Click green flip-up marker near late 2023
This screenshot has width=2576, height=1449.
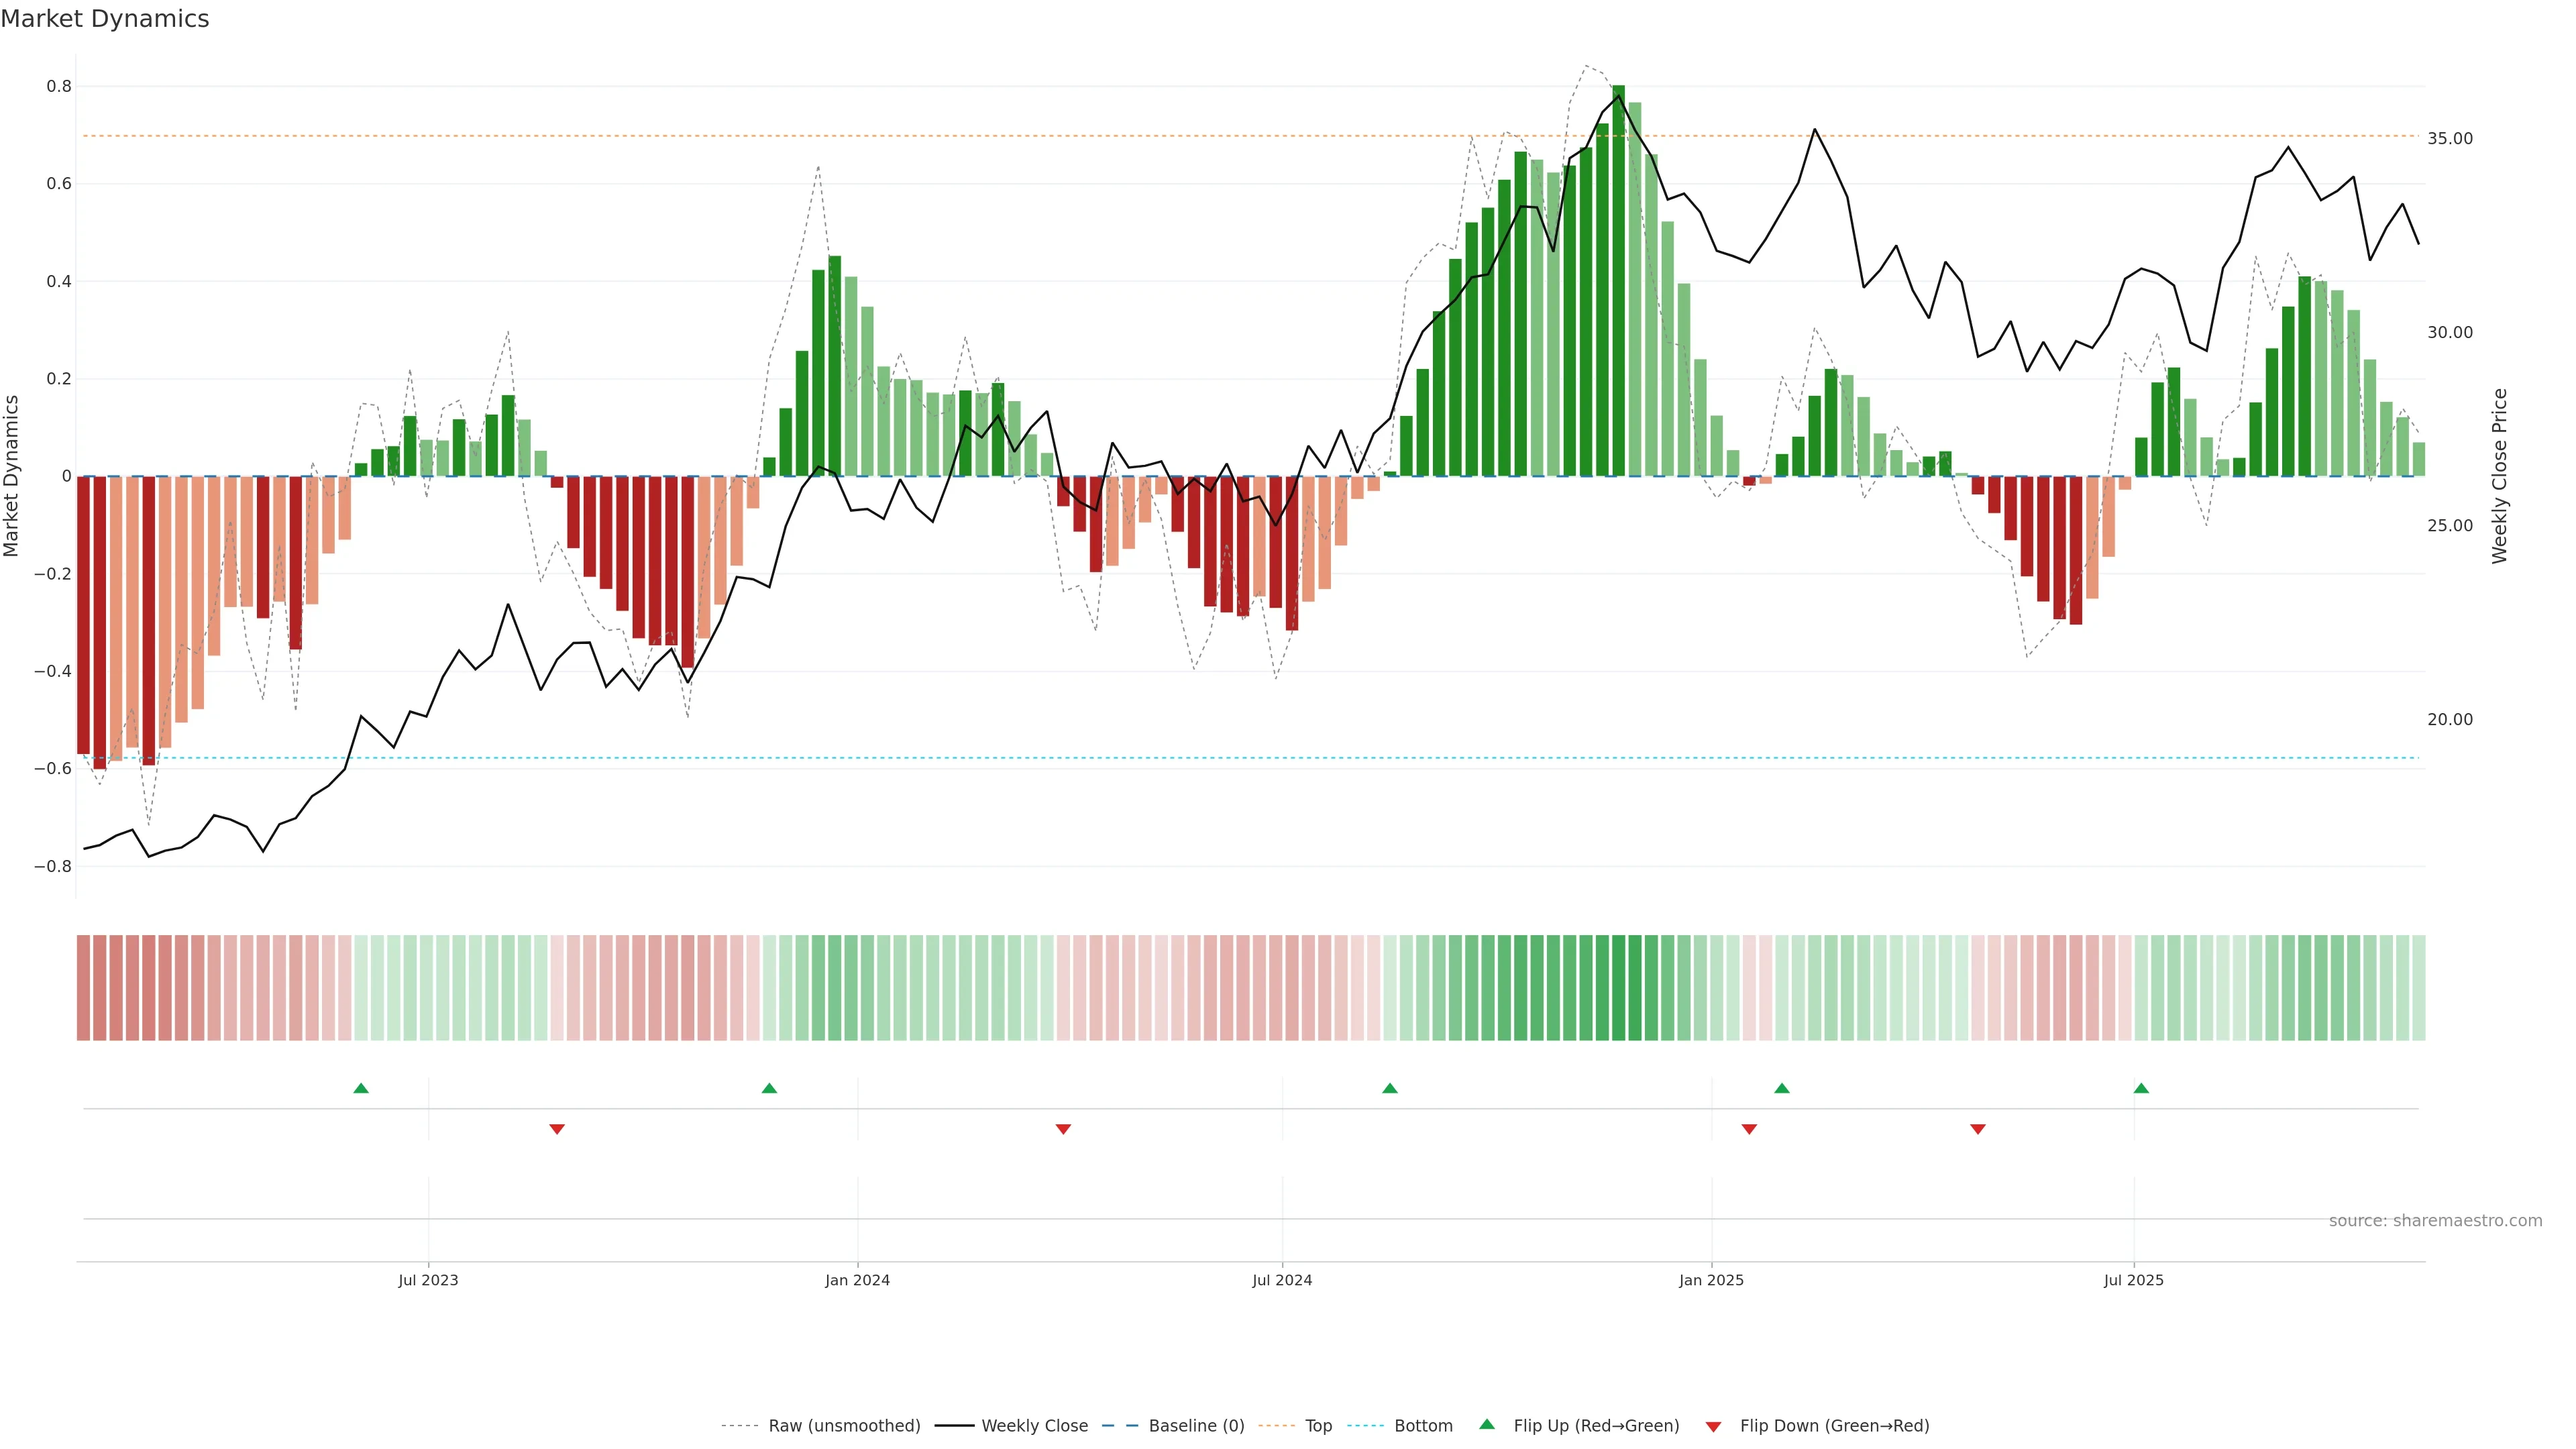pos(769,1088)
